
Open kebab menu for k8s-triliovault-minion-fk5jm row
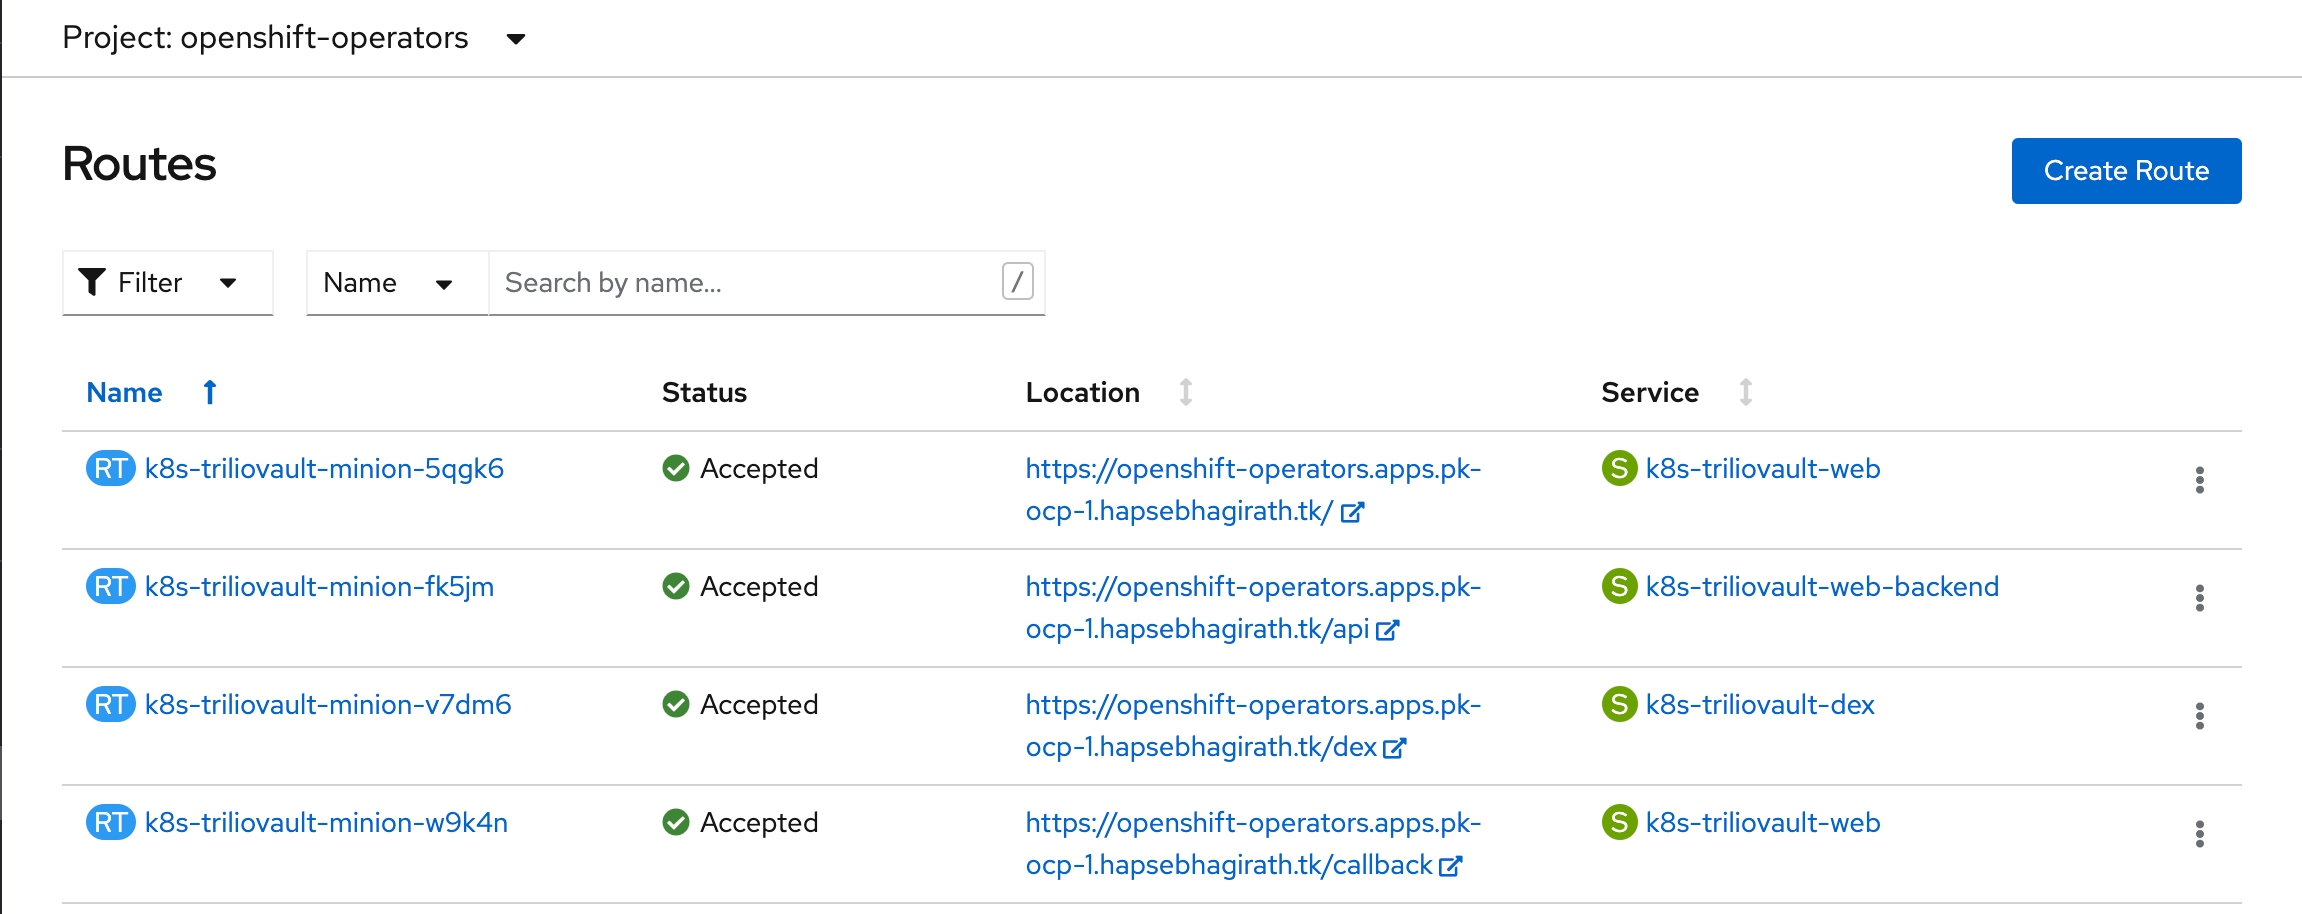[2199, 598]
